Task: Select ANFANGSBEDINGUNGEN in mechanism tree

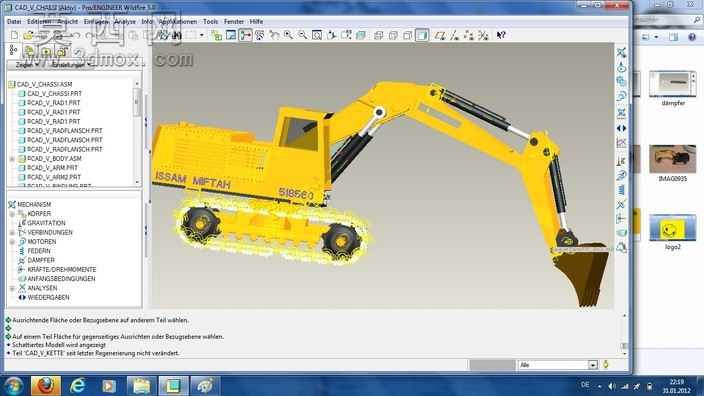Action: click(62, 279)
